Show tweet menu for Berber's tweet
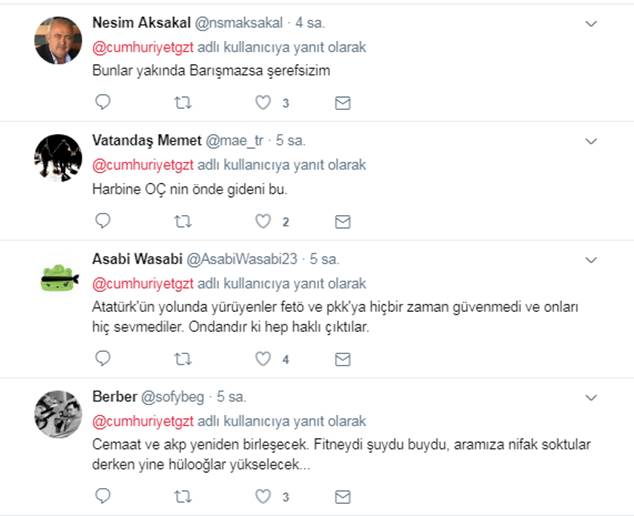The width and height of the screenshot is (634, 516). point(591,398)
